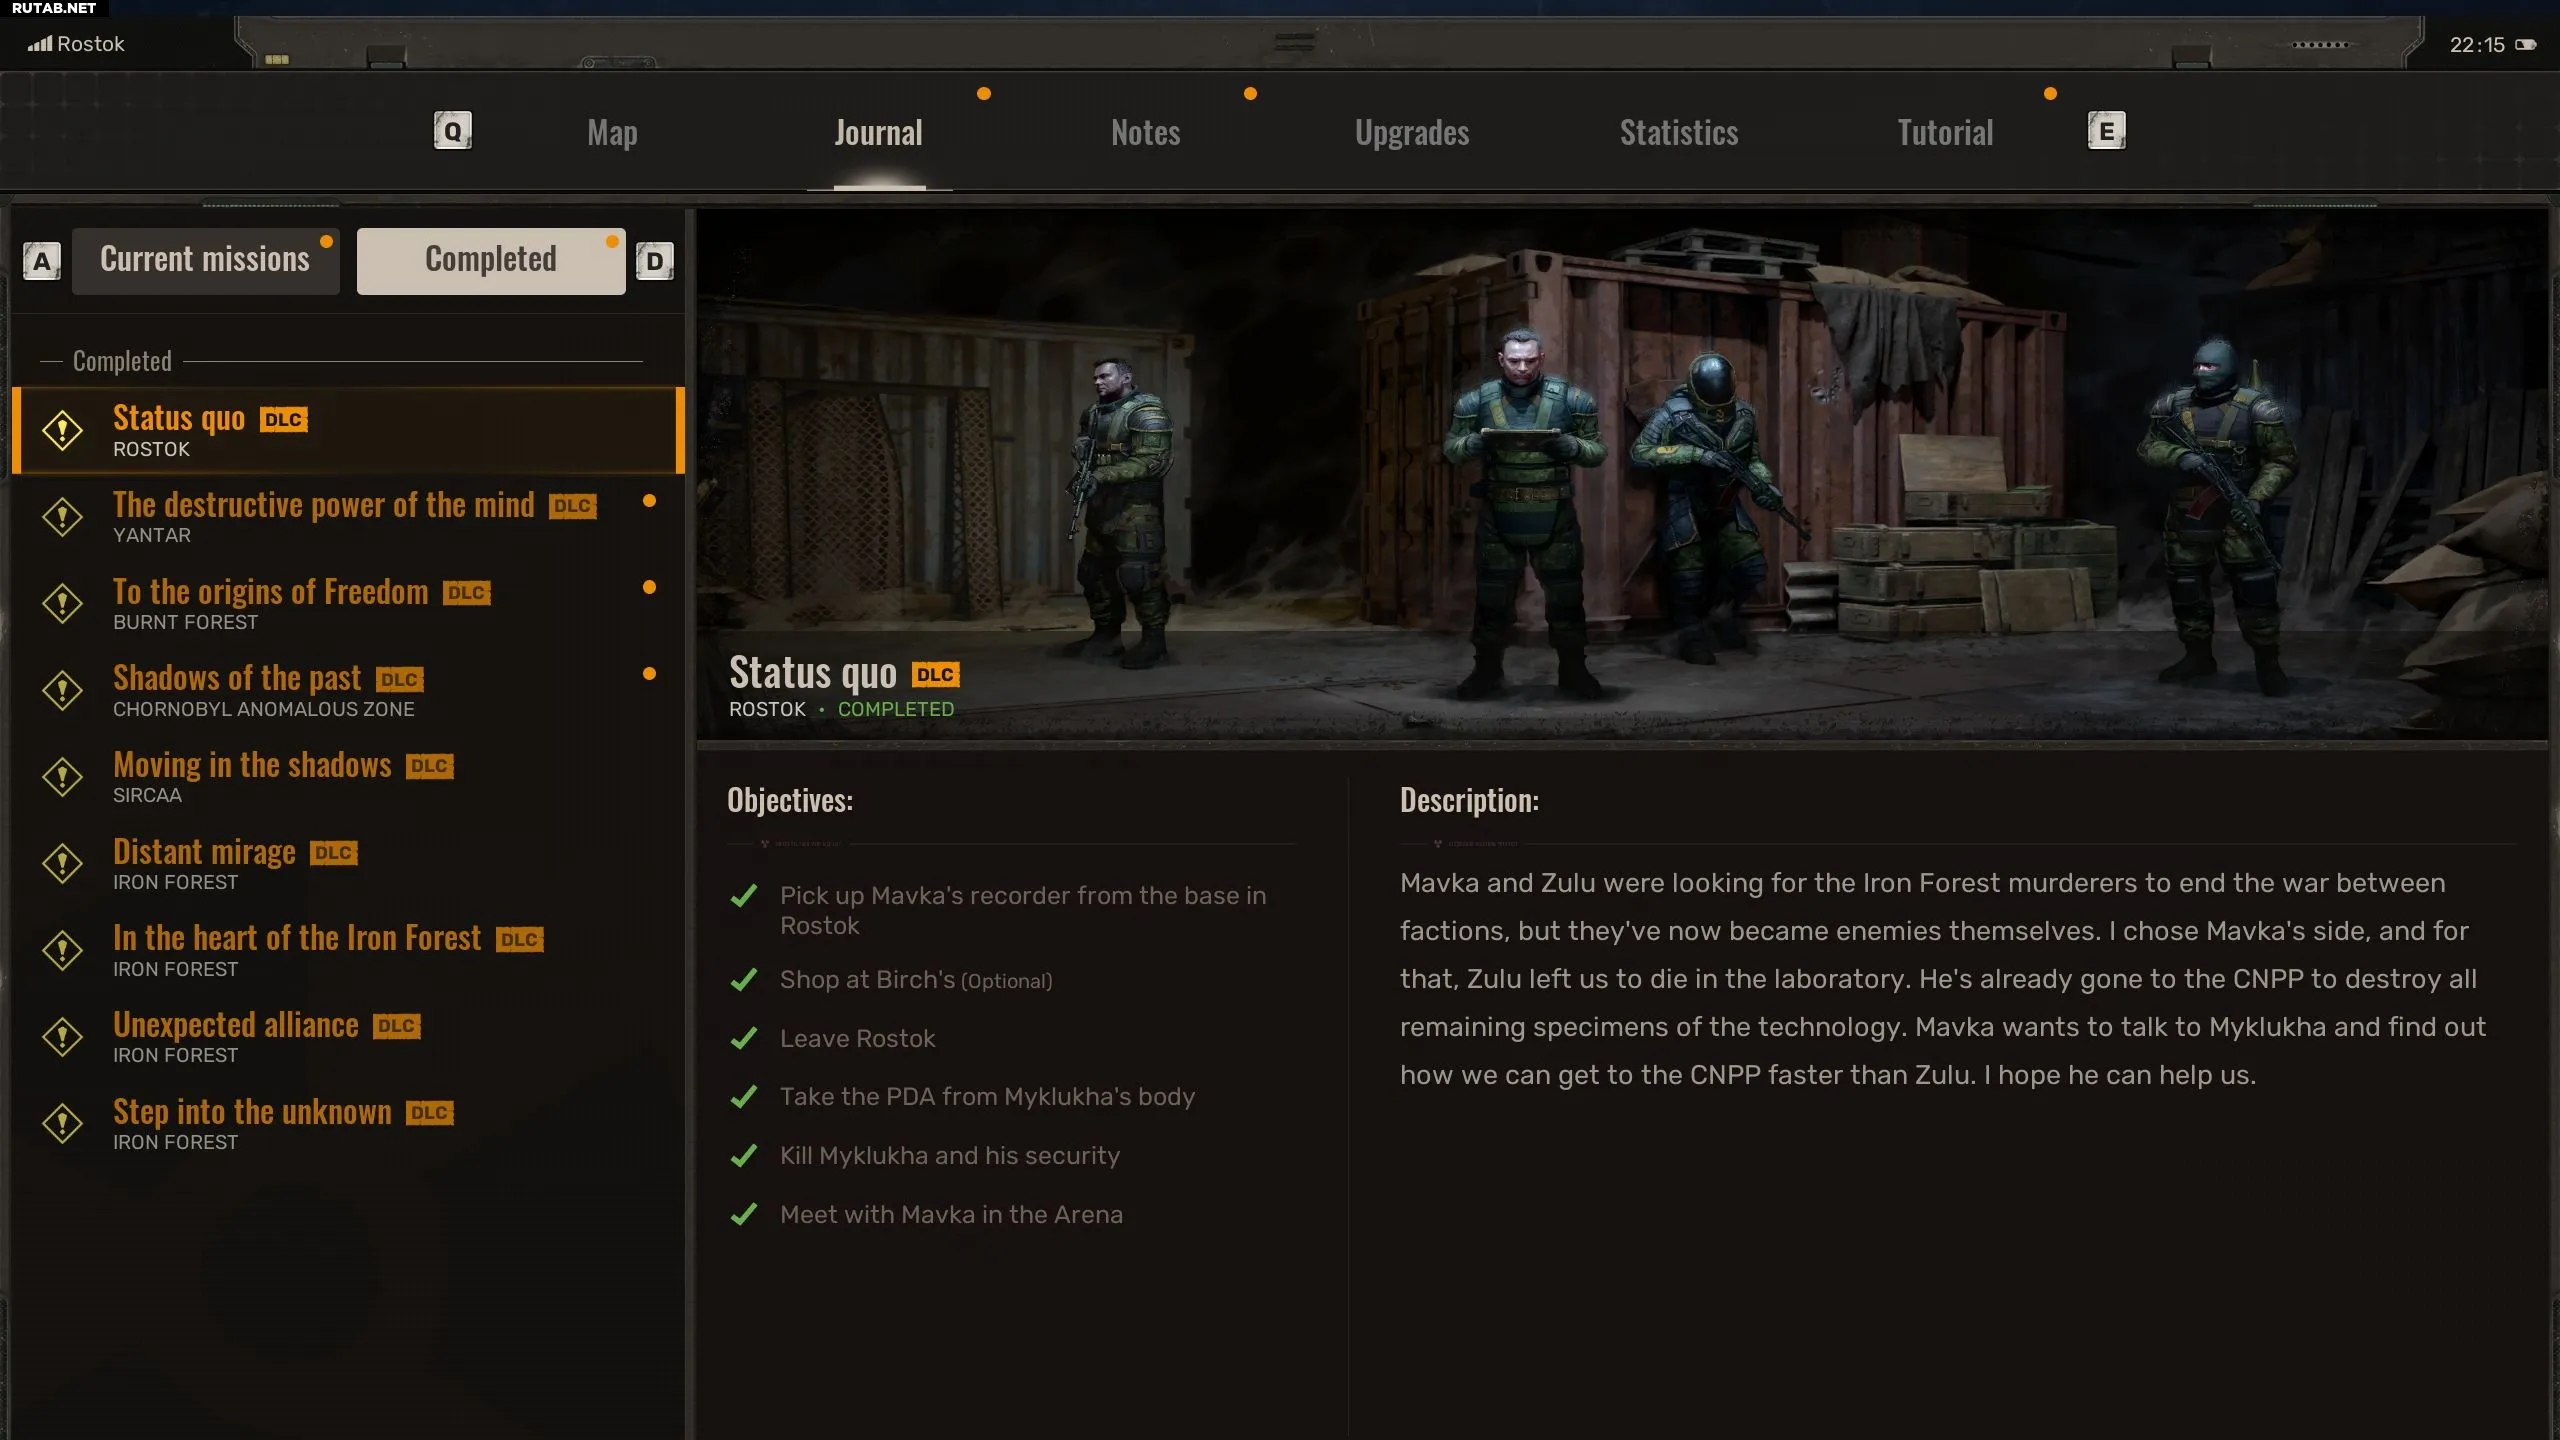This screenshot has height=1440, width=2560.
Task: Click the Rostok location label at top
Action: (x=91, y=44)
